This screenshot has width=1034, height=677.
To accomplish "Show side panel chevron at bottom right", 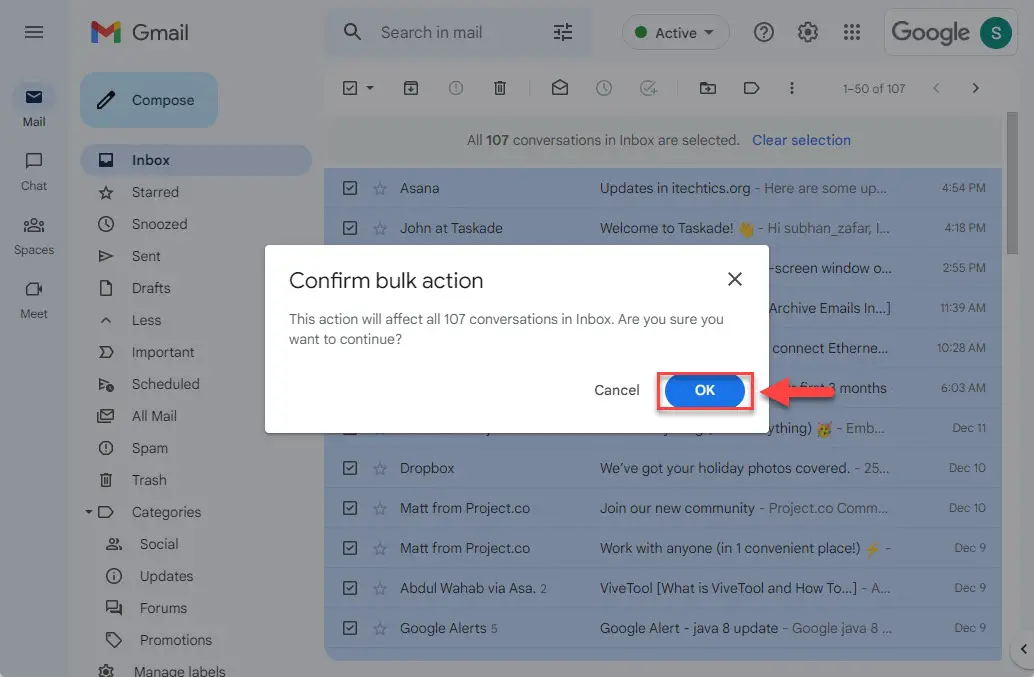I will click(1023, 649).
